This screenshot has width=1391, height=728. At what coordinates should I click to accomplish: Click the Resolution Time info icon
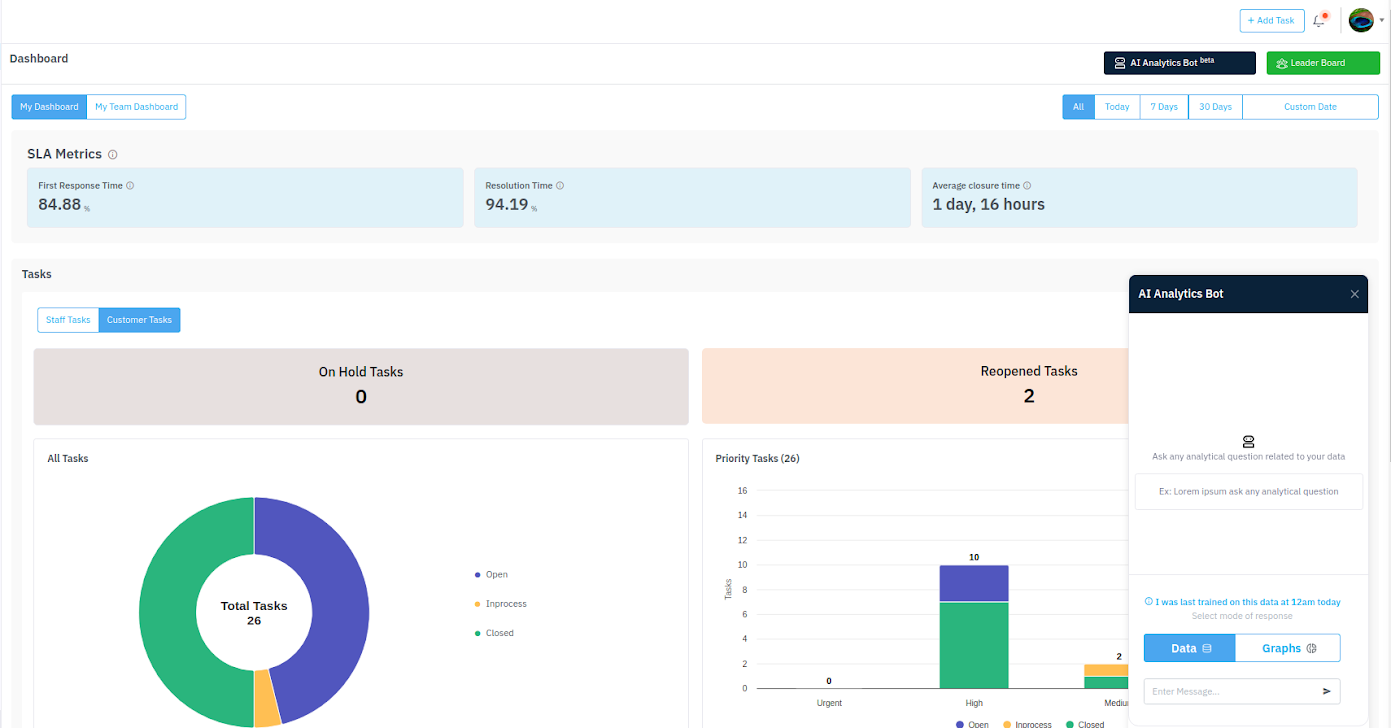[560, 186]
